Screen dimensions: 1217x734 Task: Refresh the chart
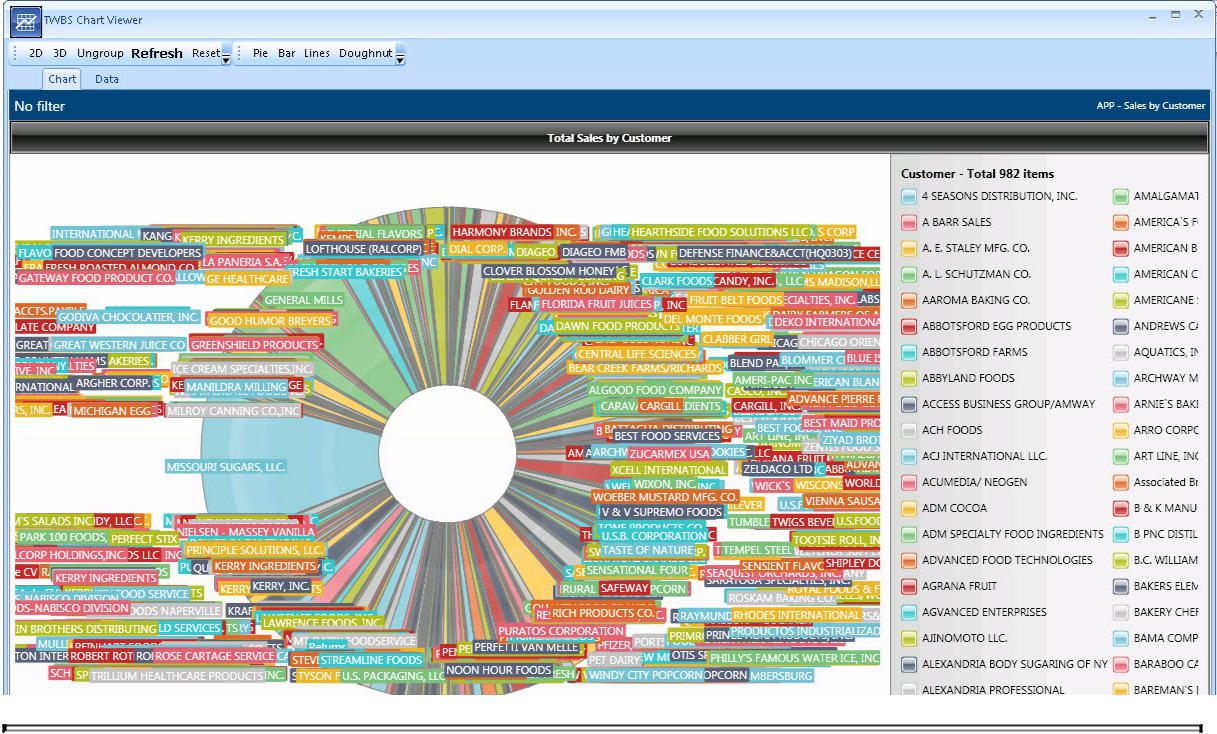(x=157, y=53)
